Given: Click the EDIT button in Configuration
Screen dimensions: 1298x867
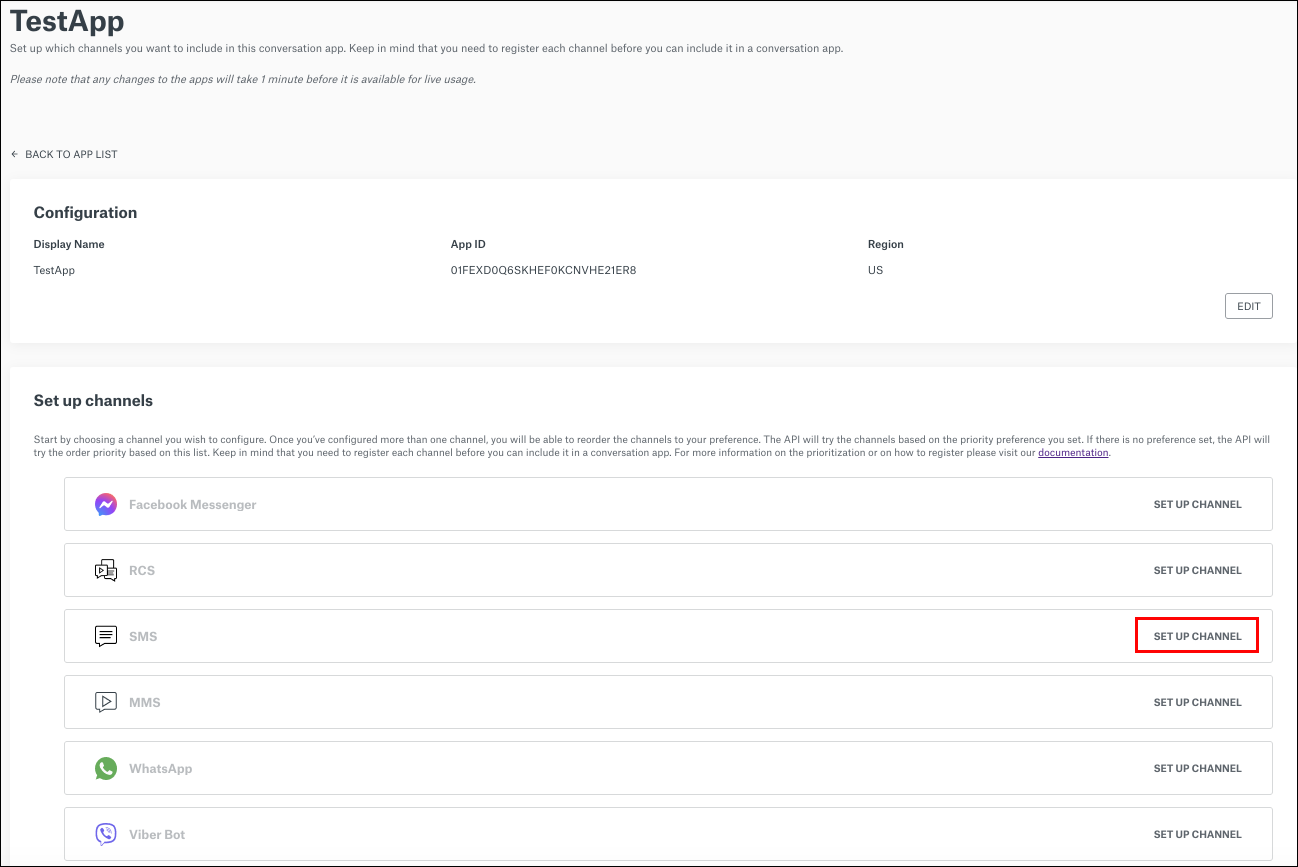Looking at the screenshot, I should (x=1248, y=306).
